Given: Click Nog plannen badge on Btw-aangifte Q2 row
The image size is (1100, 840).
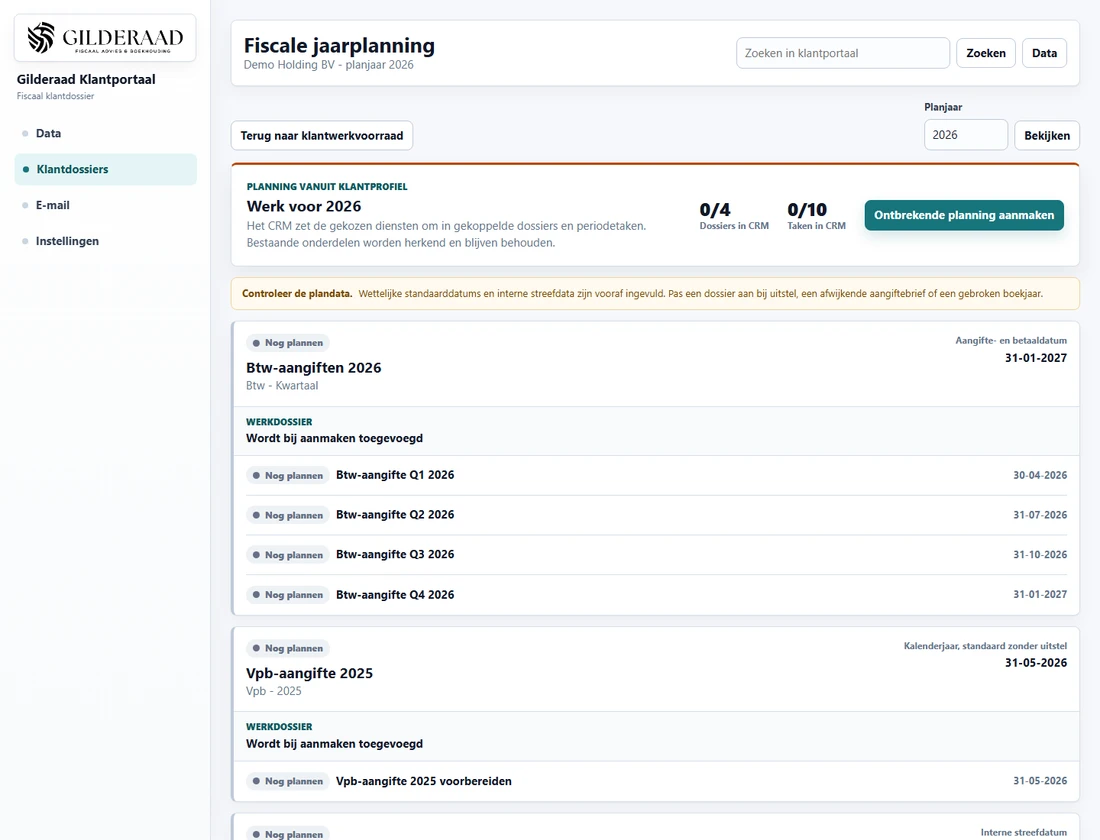Looking at the screenshot, I should pos(288,515).
